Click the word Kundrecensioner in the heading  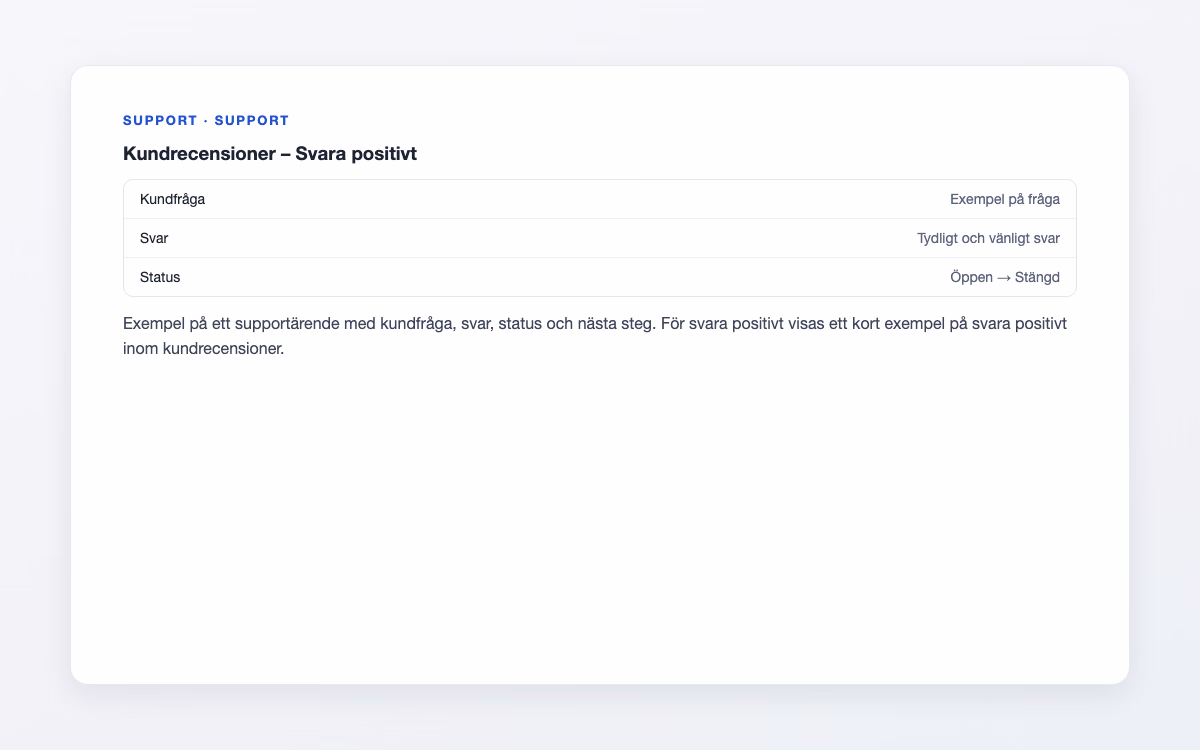pos(199,154)
